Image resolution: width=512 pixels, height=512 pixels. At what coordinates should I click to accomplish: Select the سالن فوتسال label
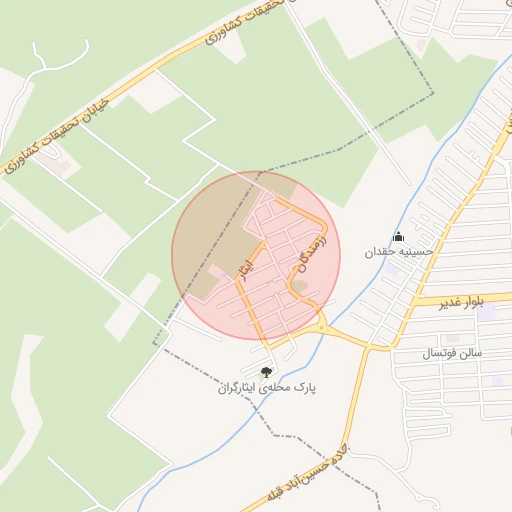coord(452,353)
